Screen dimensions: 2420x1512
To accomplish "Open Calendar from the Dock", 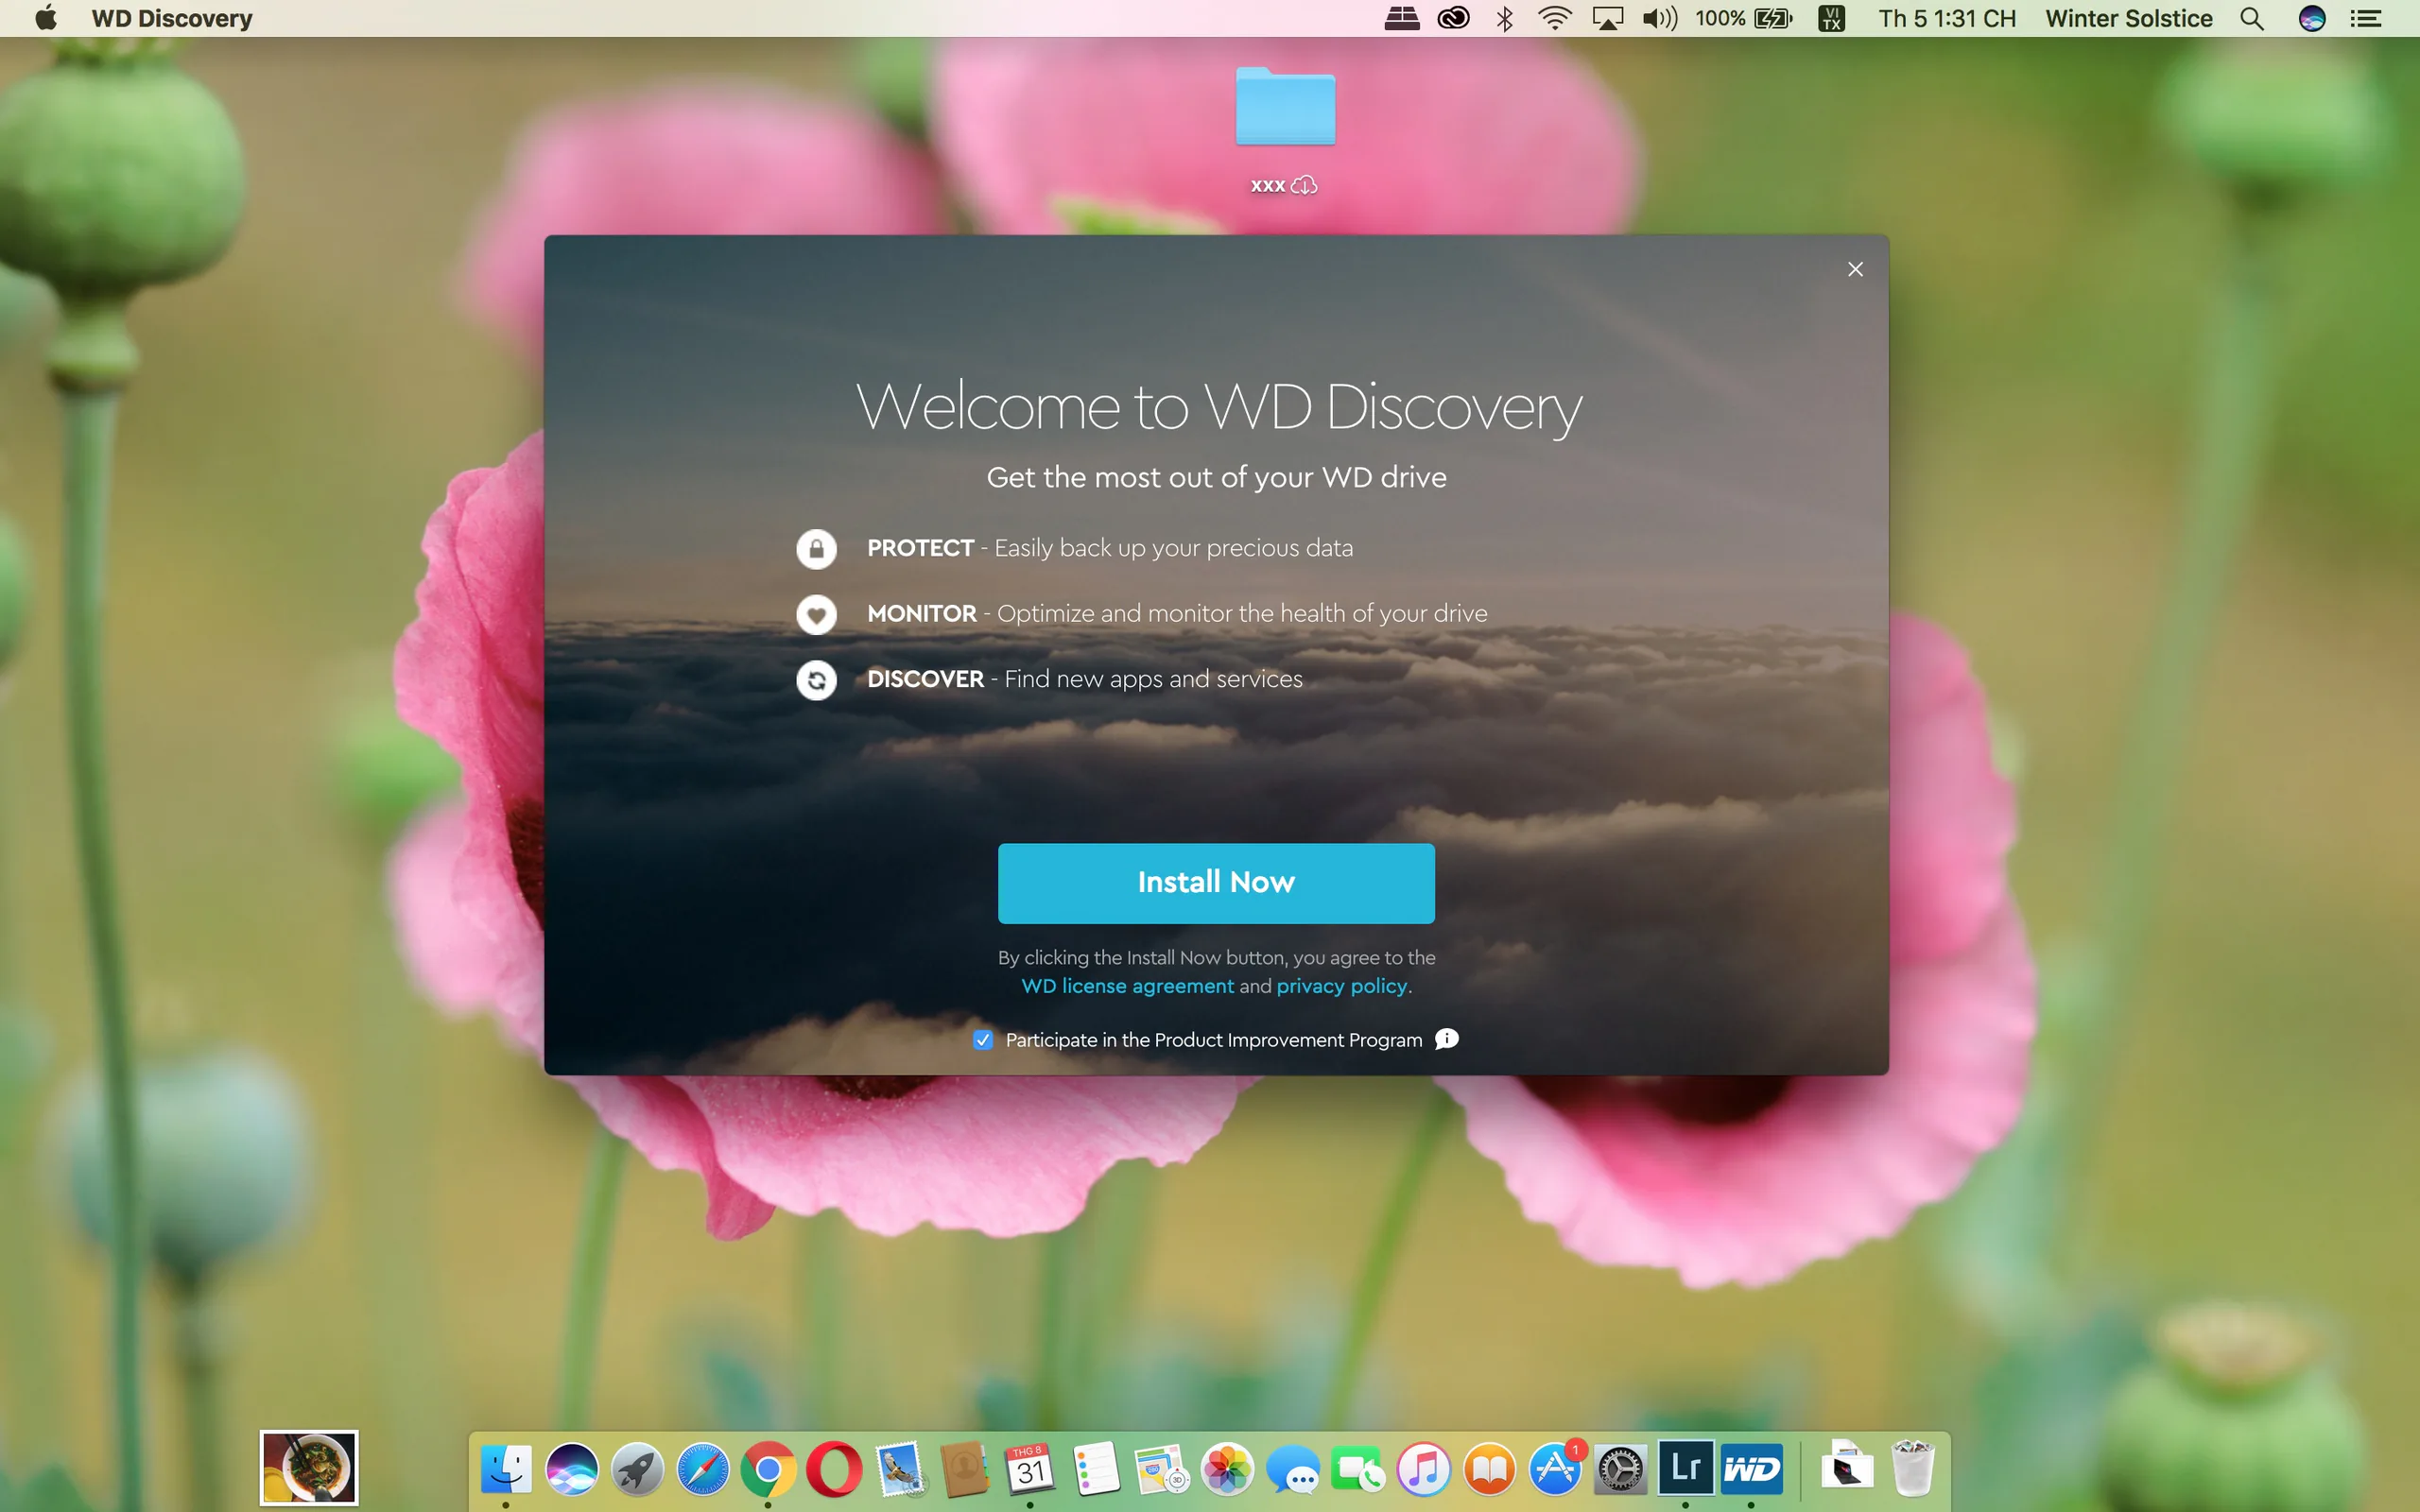I will 1031,1469.
